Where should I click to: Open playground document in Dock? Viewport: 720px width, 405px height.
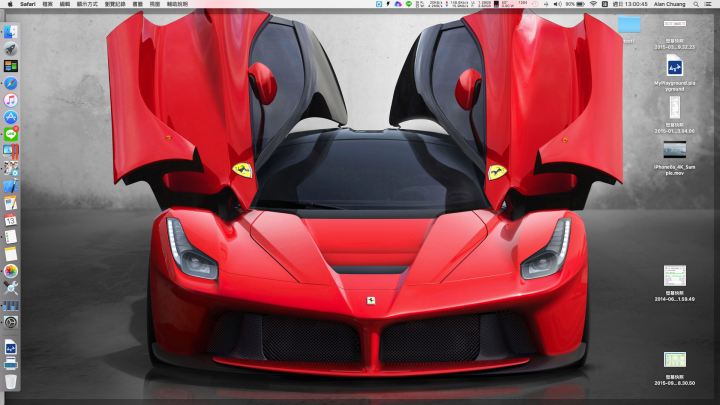(x=11, y=347)
